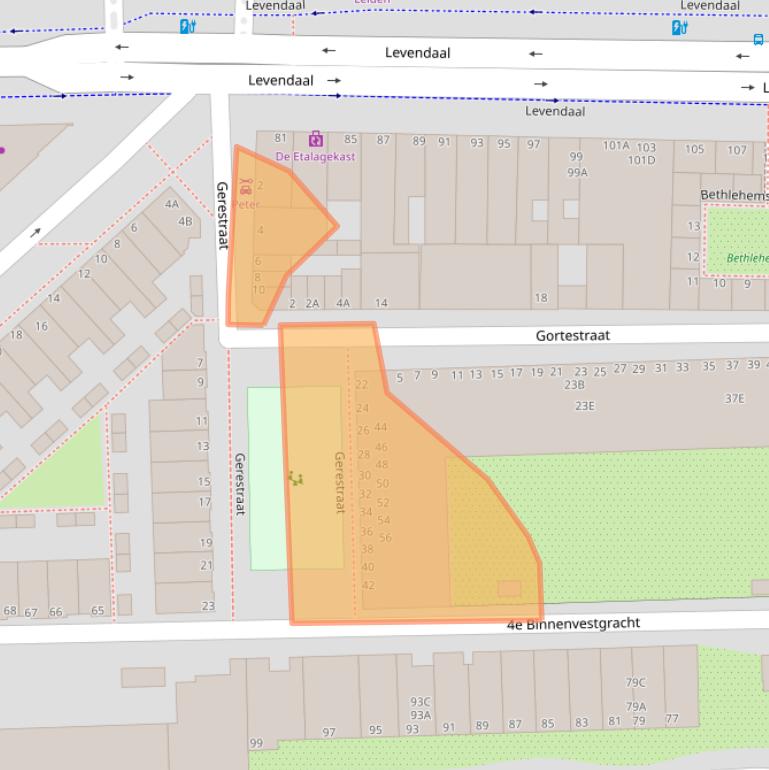Select the Bethlehems label text
Screen dimensions: 769x770
733,194
